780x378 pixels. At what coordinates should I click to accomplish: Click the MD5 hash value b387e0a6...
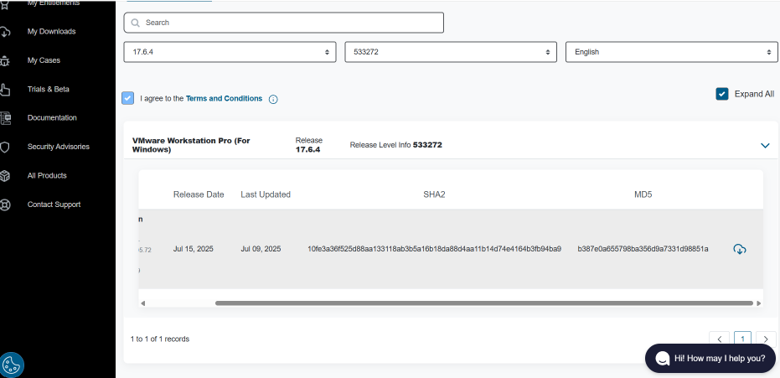click(x=643, y=249)
